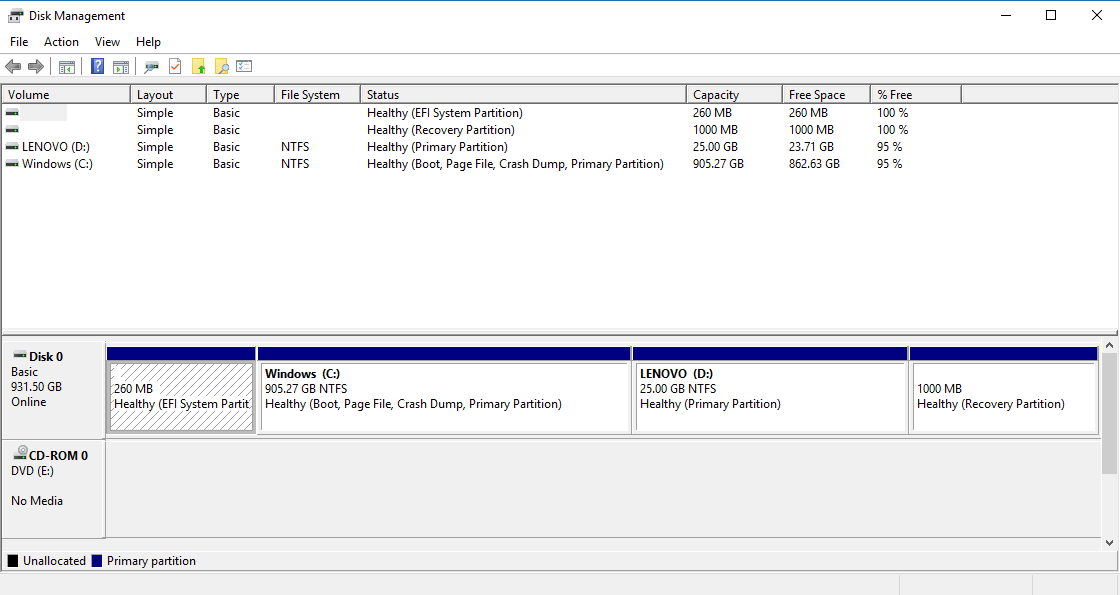Click the Healthy (Recovery Partition) status cell in the list
This screenshot has width=1120, height=595.
click(441, 130)
